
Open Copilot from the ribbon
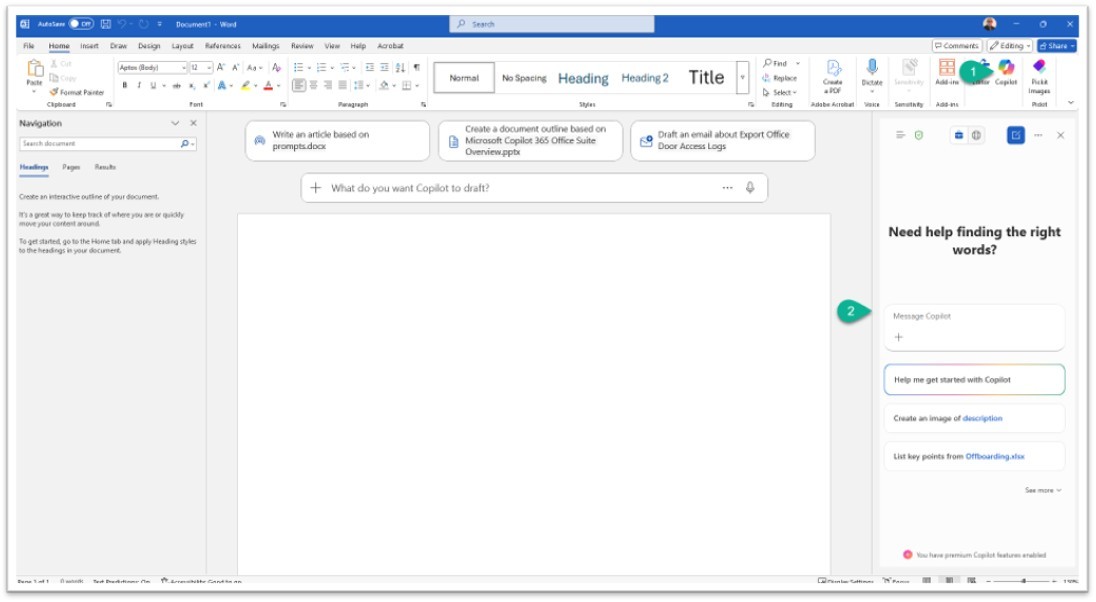(x=1006, y=70)
